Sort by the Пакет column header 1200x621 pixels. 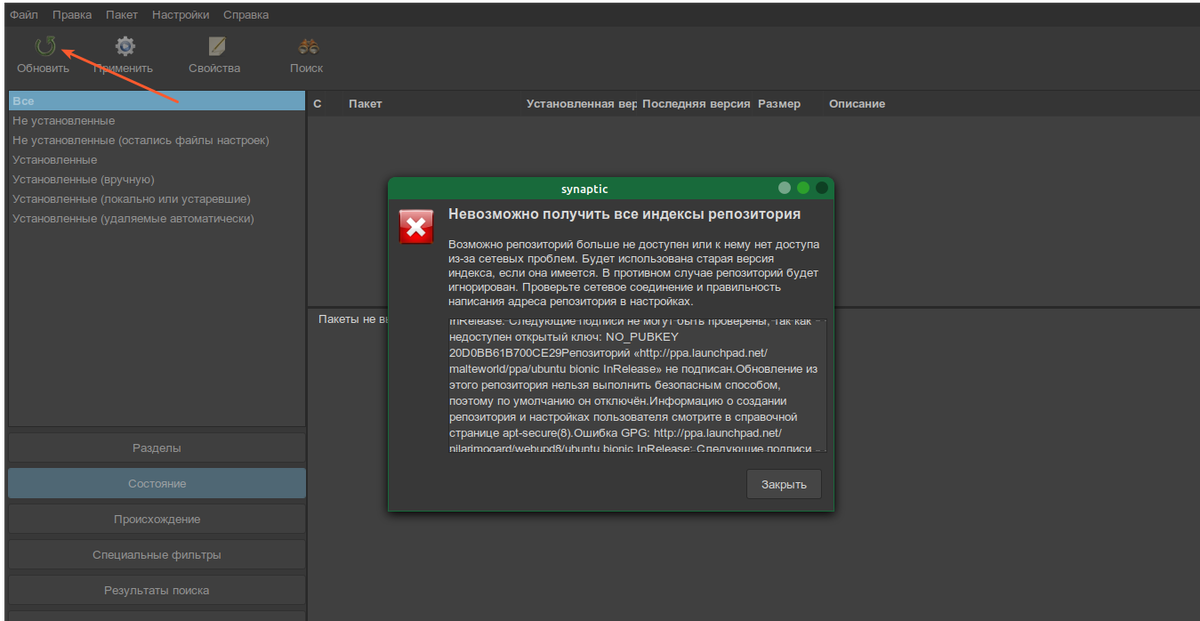click(366, 104)
